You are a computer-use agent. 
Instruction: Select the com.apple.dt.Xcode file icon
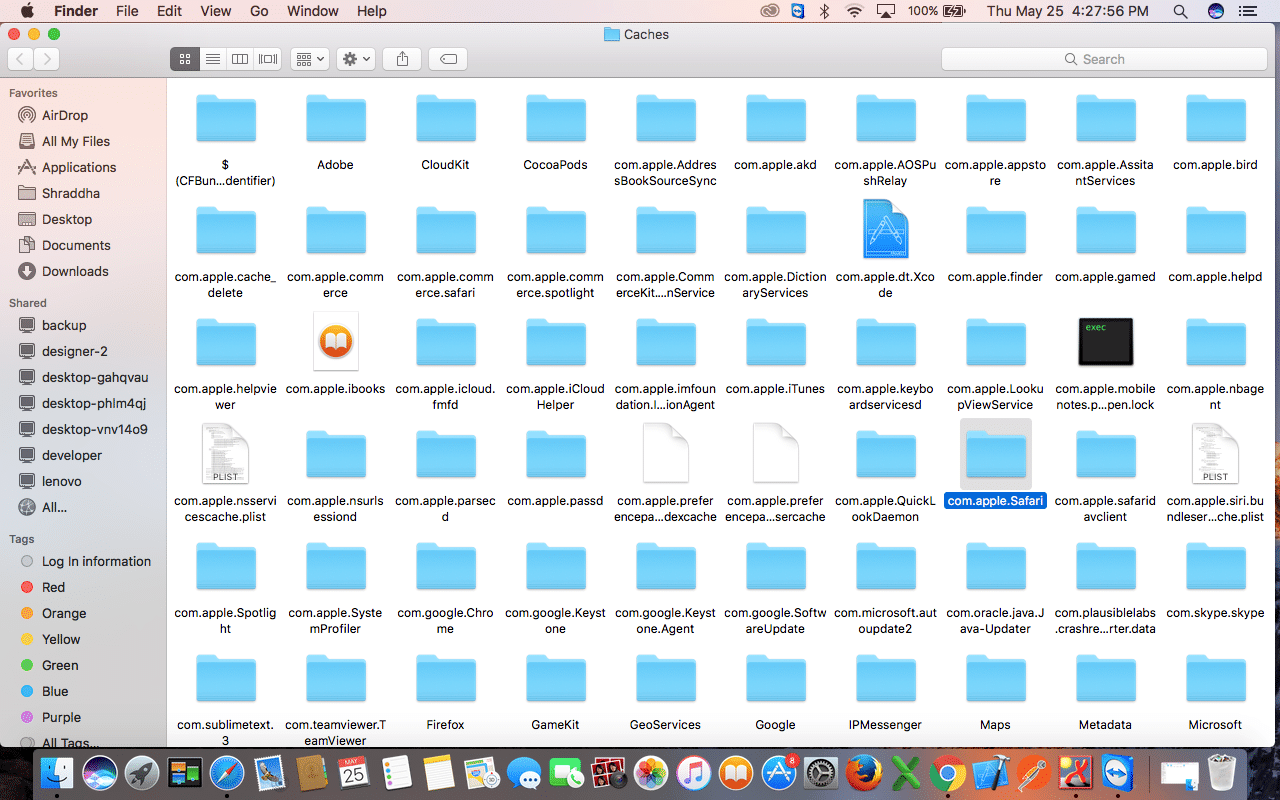[x=885, y=229]
